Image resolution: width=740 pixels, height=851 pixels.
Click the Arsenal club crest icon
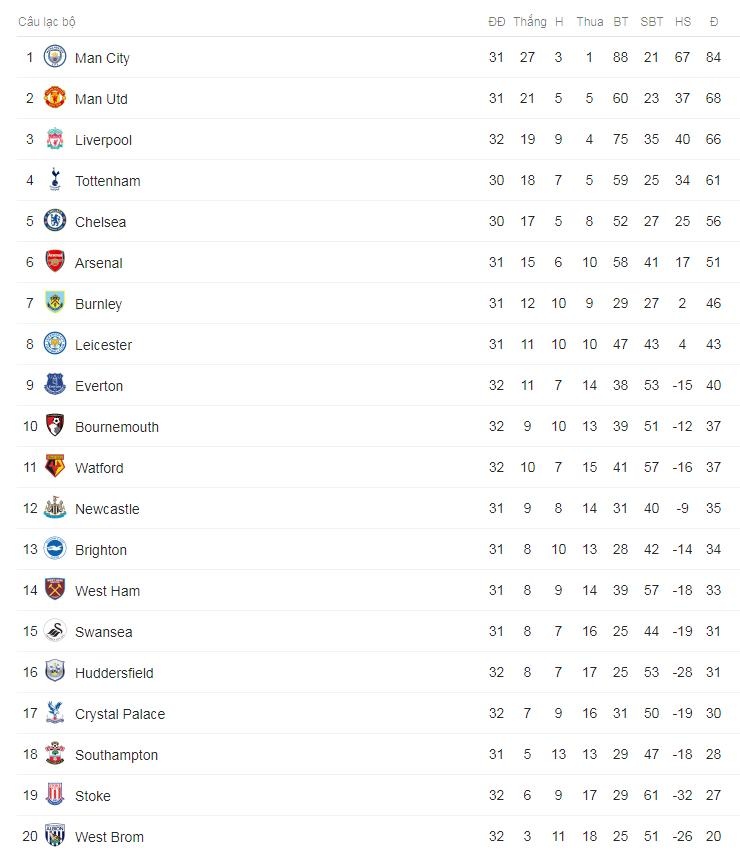click(55, 263)
